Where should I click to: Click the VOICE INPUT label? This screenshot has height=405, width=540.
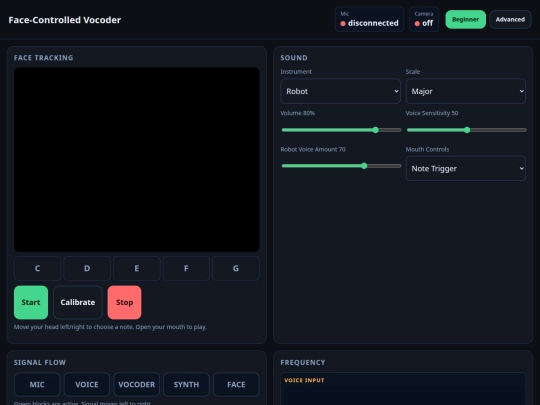[304, 380]
